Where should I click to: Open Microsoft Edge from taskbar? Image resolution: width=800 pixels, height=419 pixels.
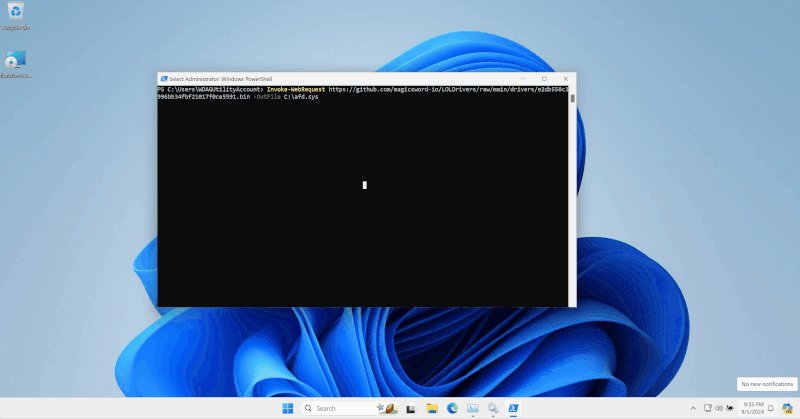[452, 408]
